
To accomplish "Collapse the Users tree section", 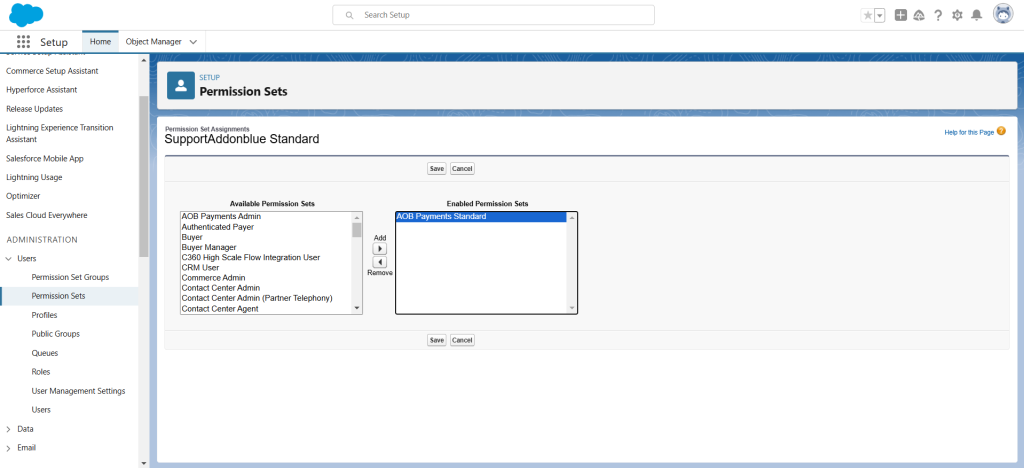I will click(x=8, y=258).
